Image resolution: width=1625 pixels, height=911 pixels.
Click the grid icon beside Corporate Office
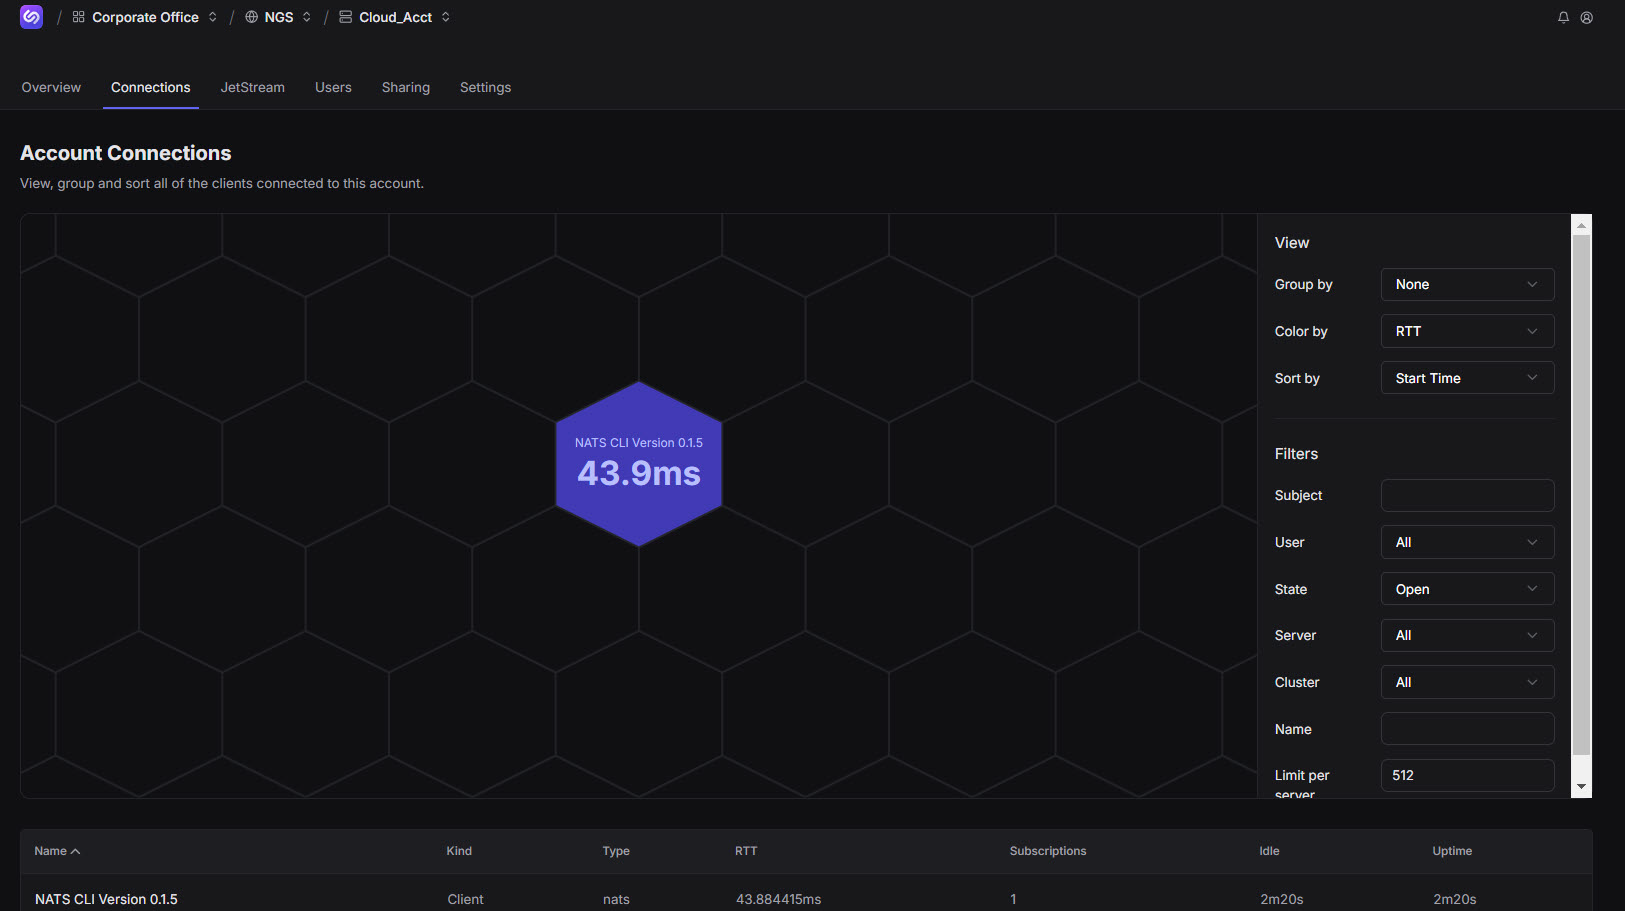tap(79, 17)
